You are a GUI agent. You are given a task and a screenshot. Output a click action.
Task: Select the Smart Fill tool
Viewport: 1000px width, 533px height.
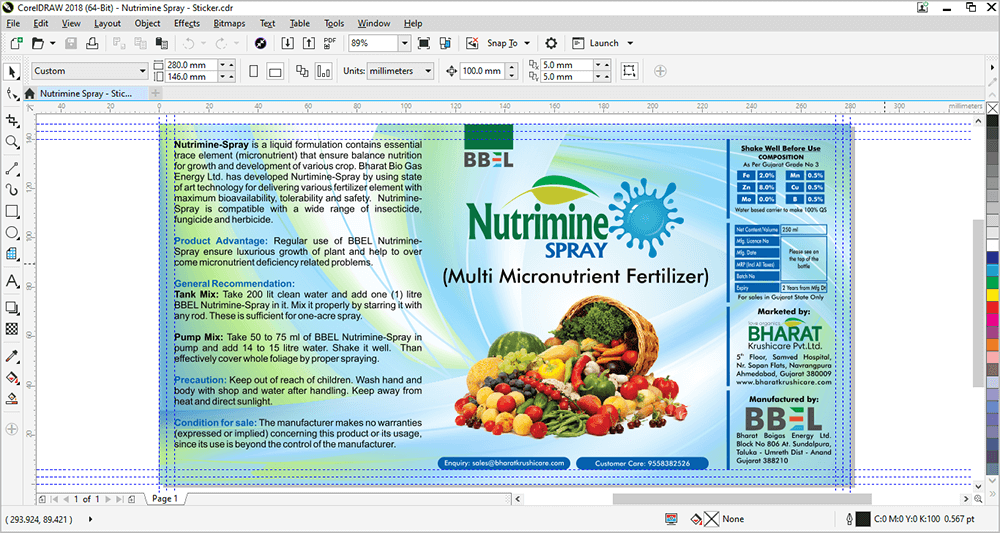[x=11, y=399]
